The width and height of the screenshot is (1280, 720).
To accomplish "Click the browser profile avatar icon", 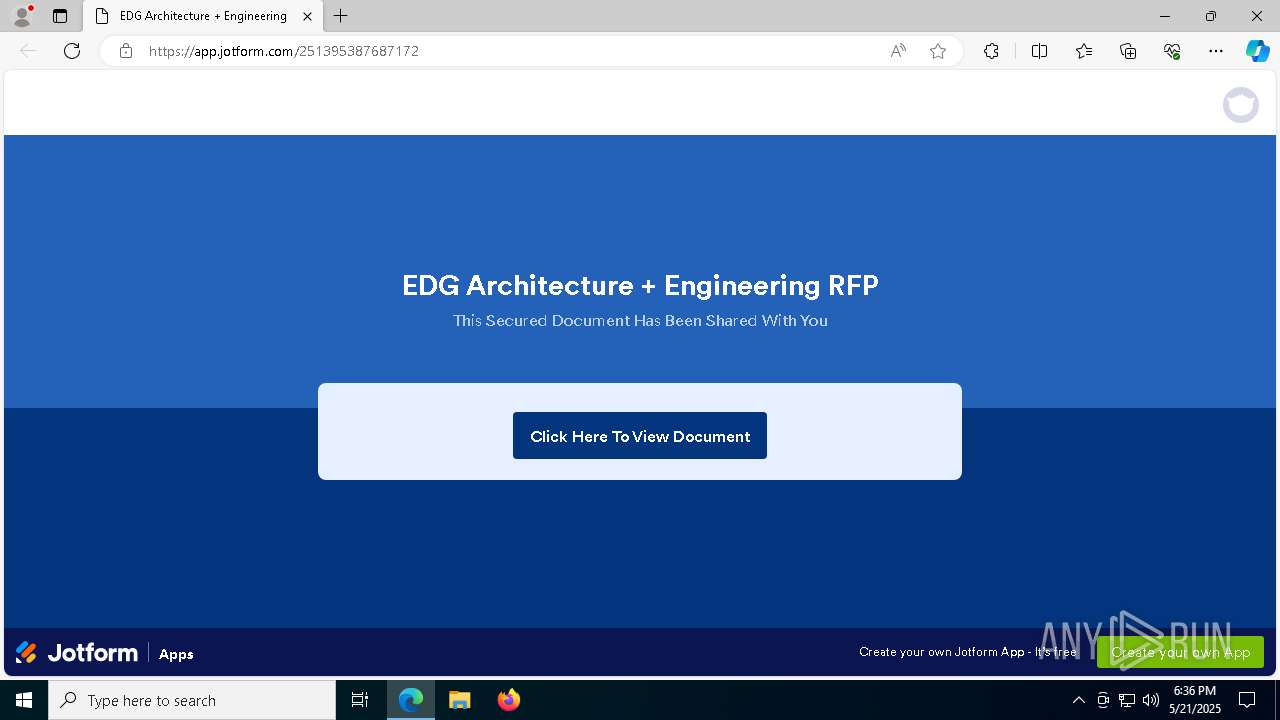I will pos(21,16).
